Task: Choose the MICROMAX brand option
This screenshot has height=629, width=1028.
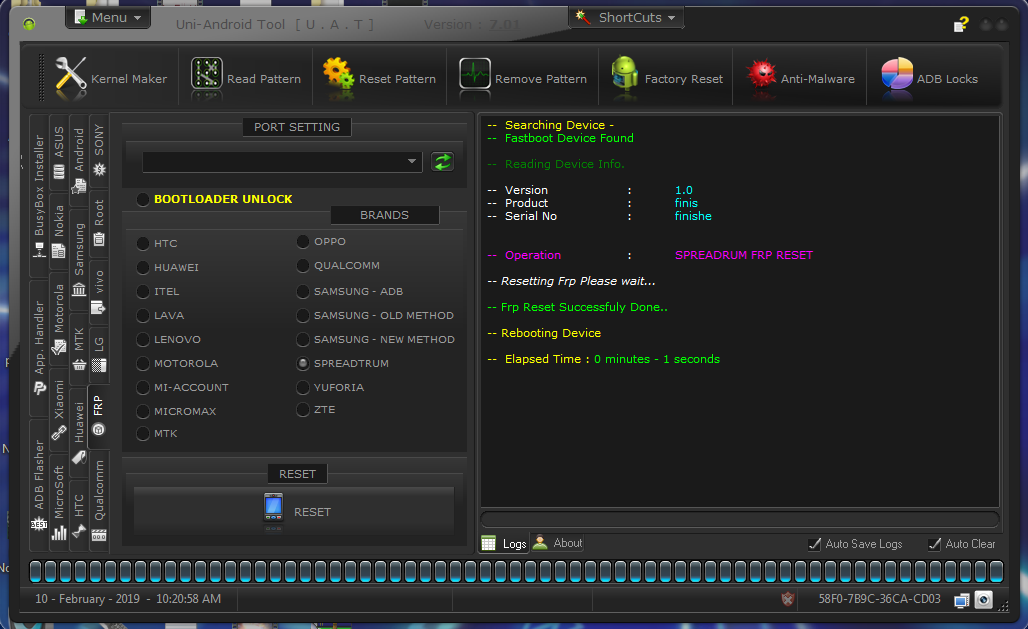Action: pyautogui.click(x=176, y=411)
